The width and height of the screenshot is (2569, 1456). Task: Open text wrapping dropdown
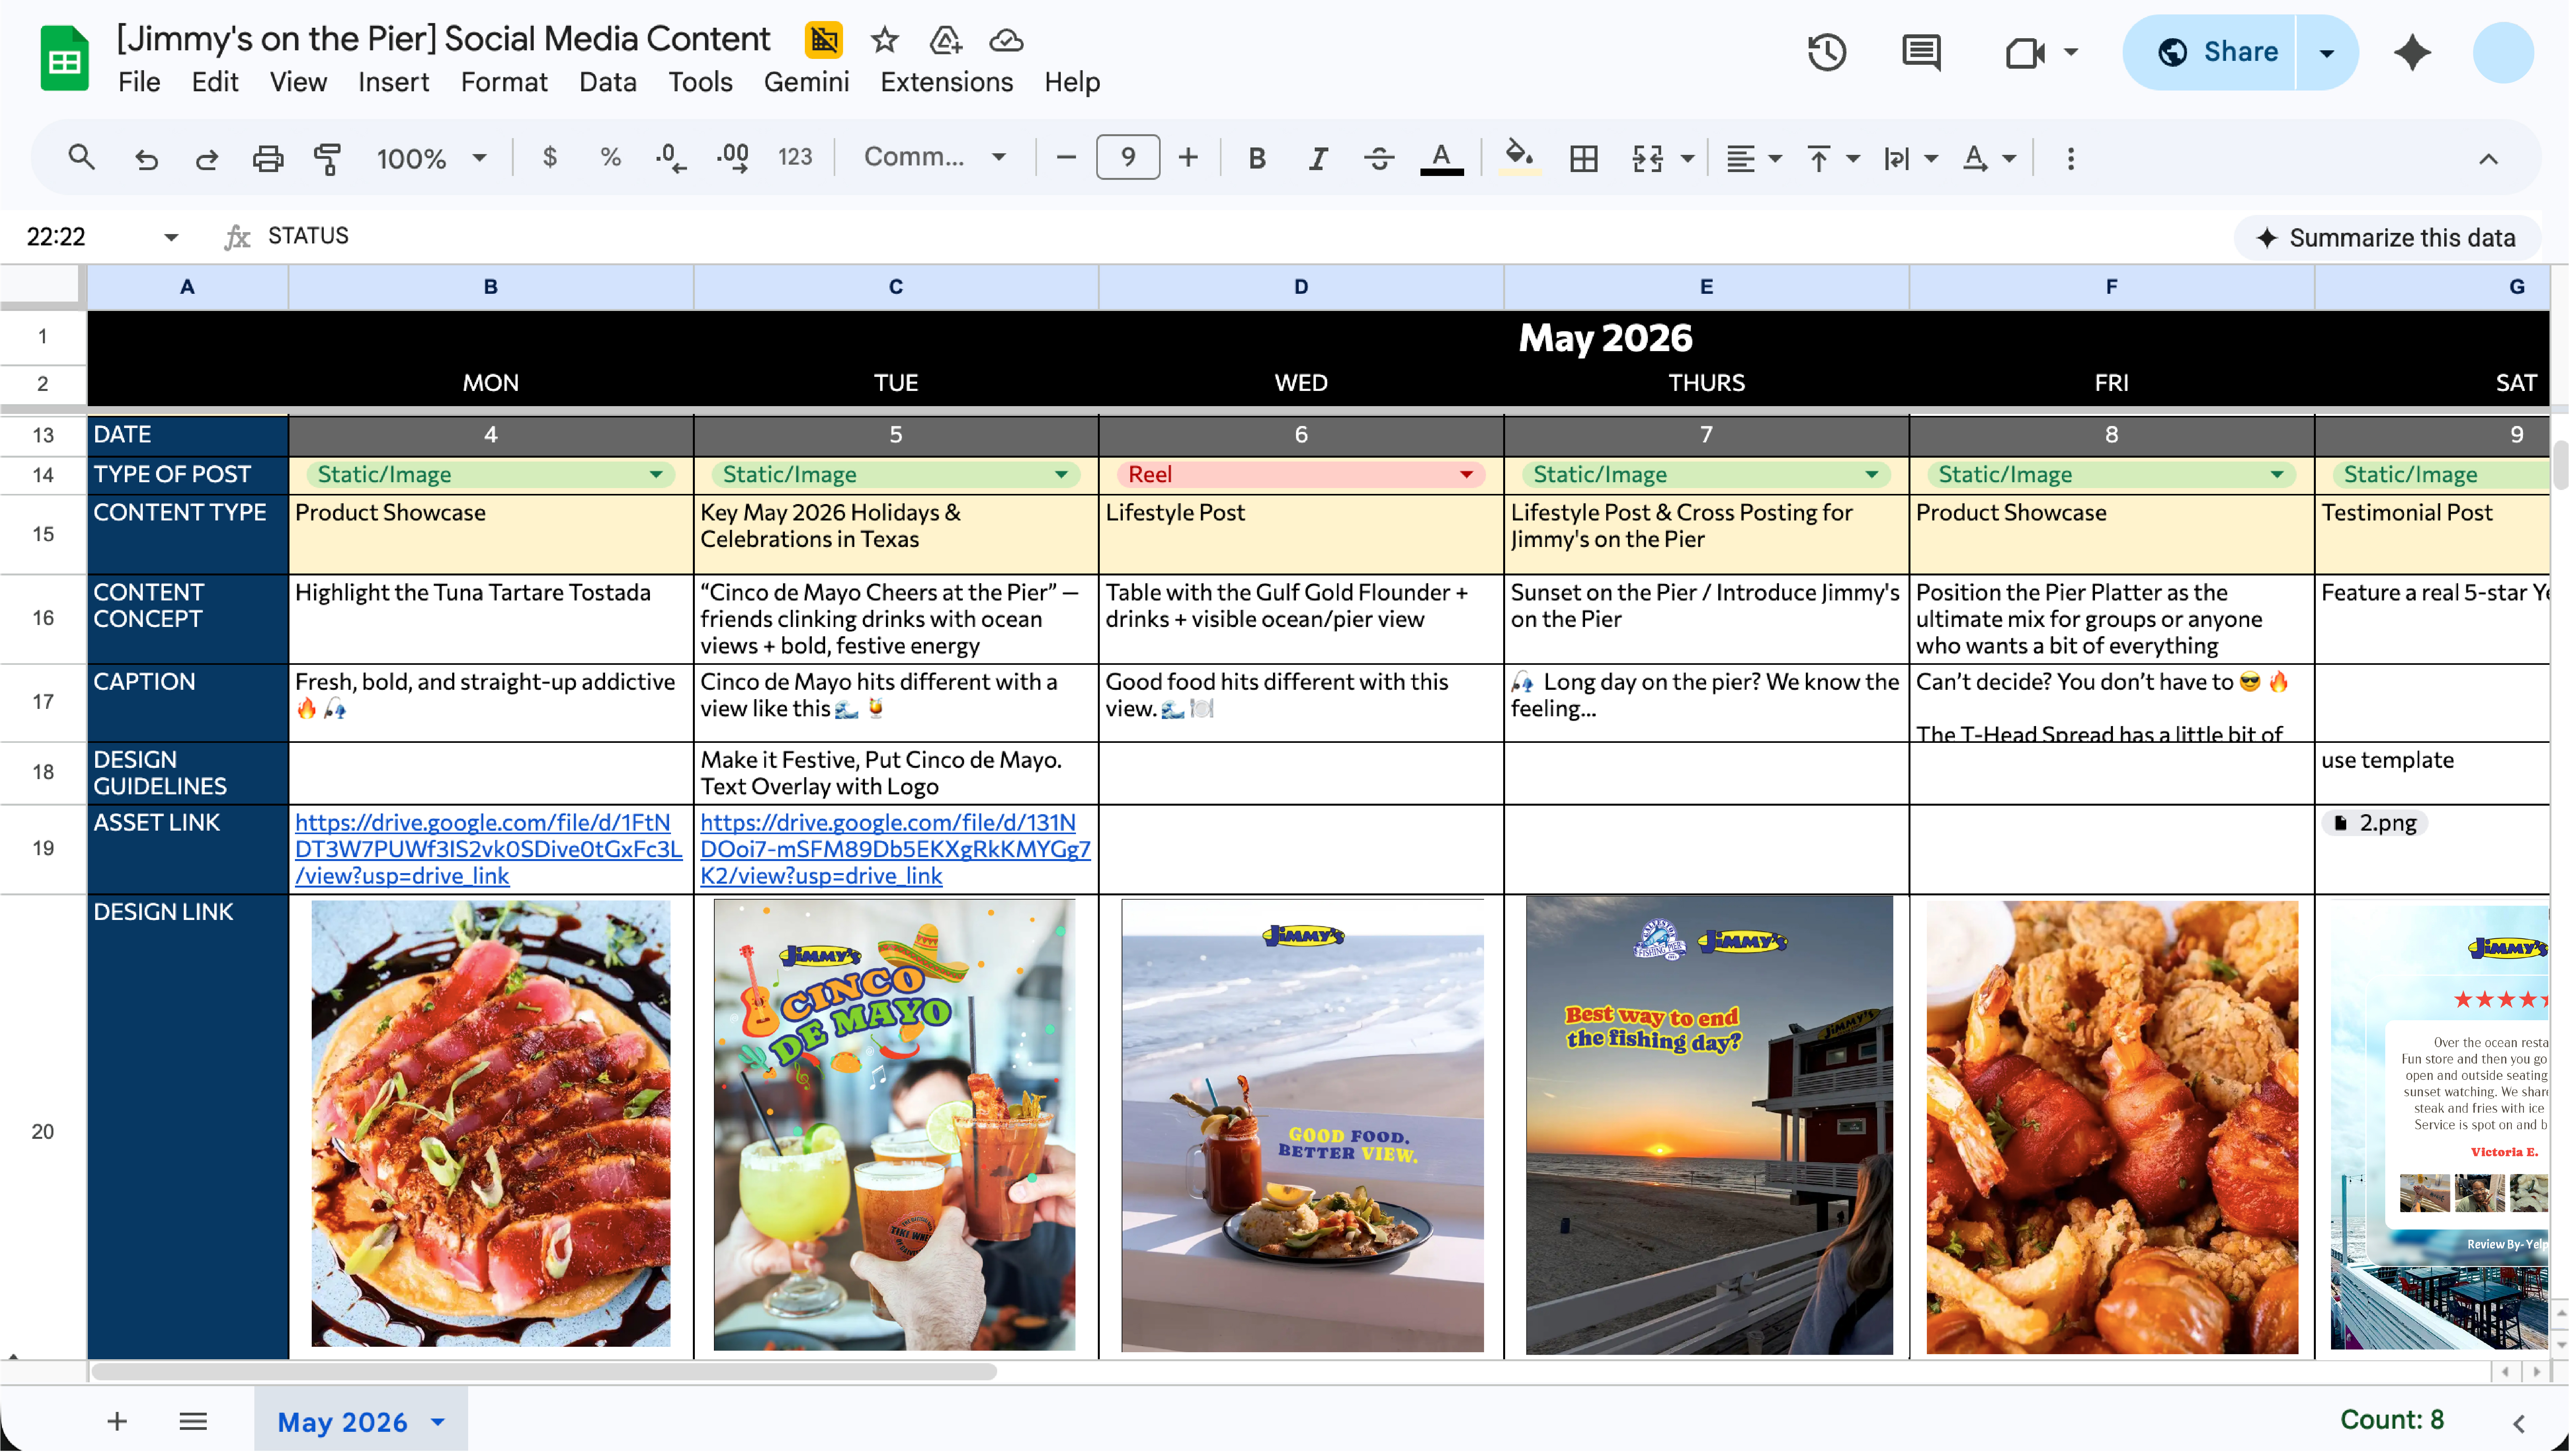pos(1910,158)
